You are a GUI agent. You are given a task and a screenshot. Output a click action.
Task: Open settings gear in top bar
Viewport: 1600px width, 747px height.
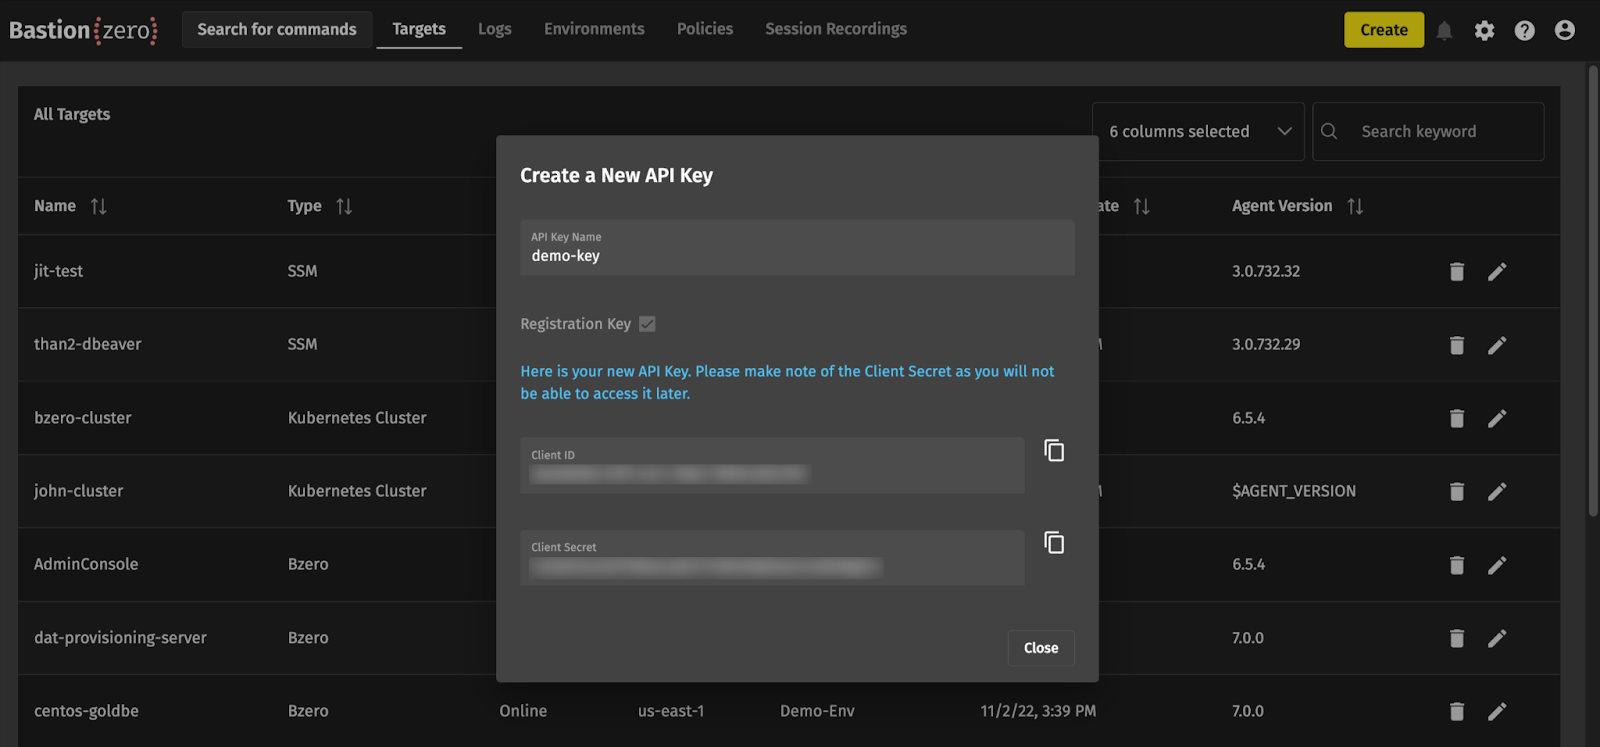[1484, 31]
